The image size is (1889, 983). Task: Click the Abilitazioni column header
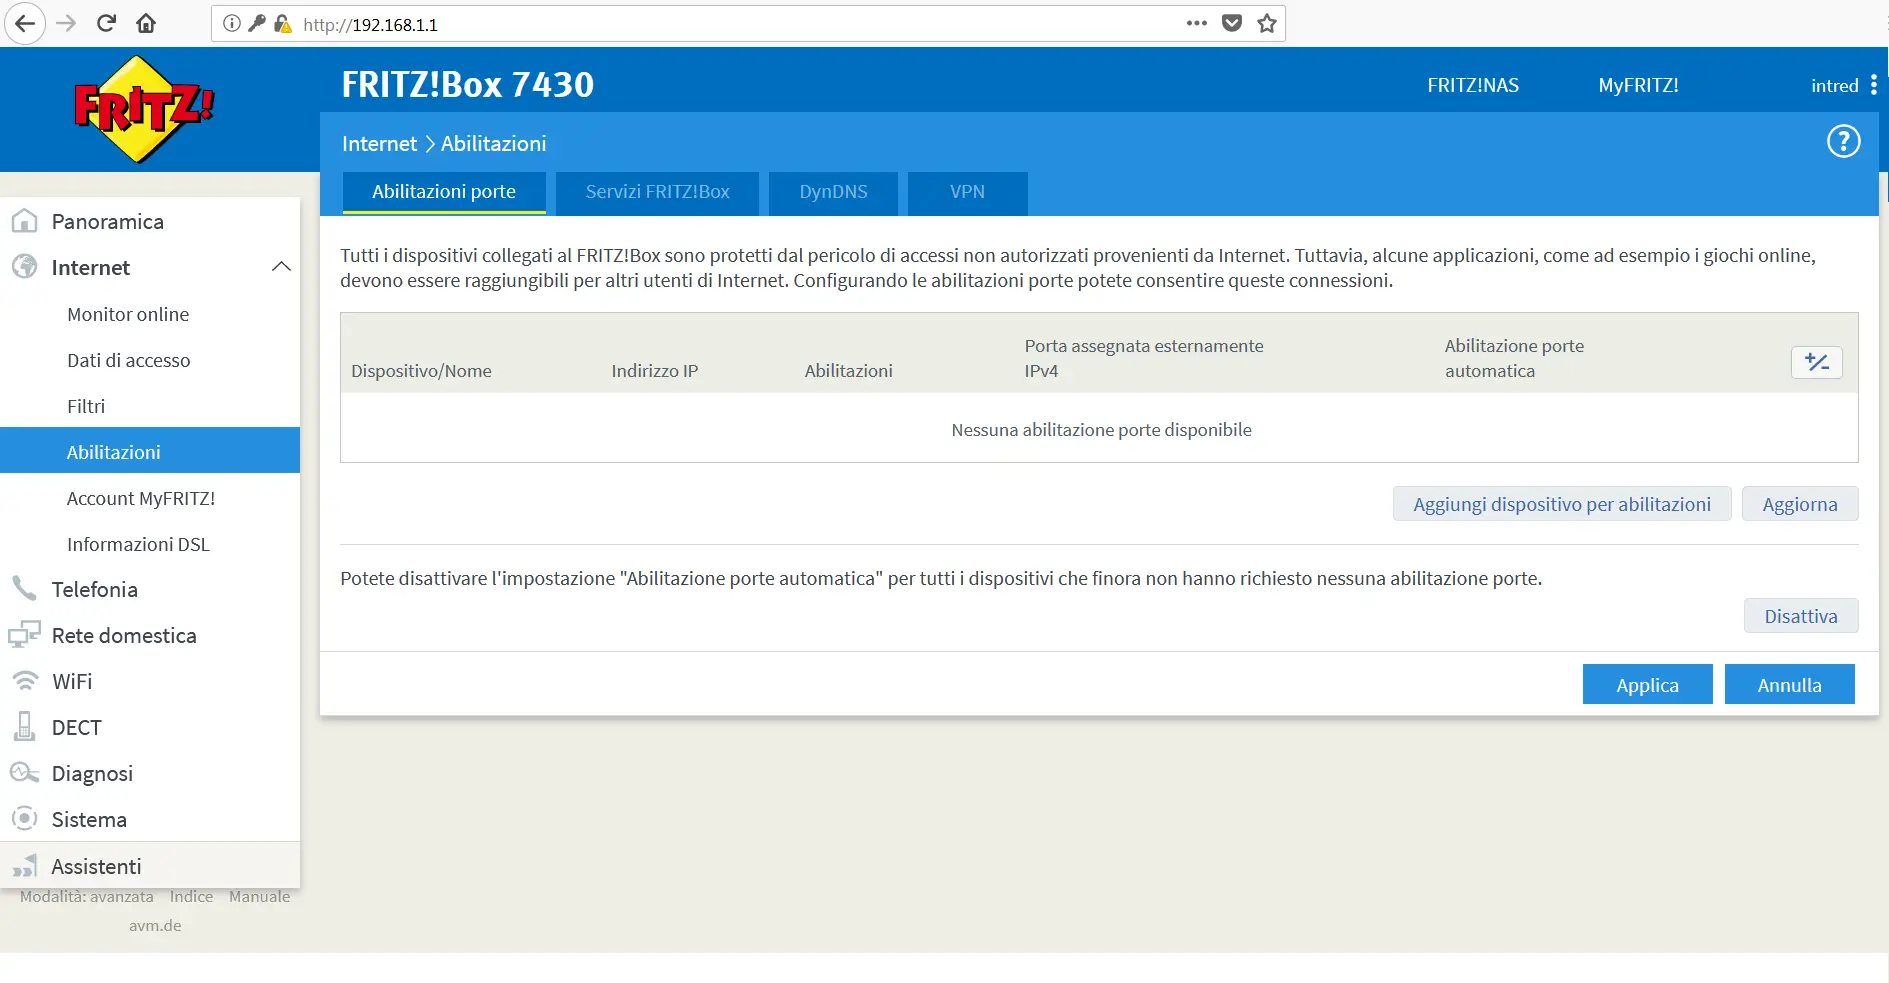[848, 371]
